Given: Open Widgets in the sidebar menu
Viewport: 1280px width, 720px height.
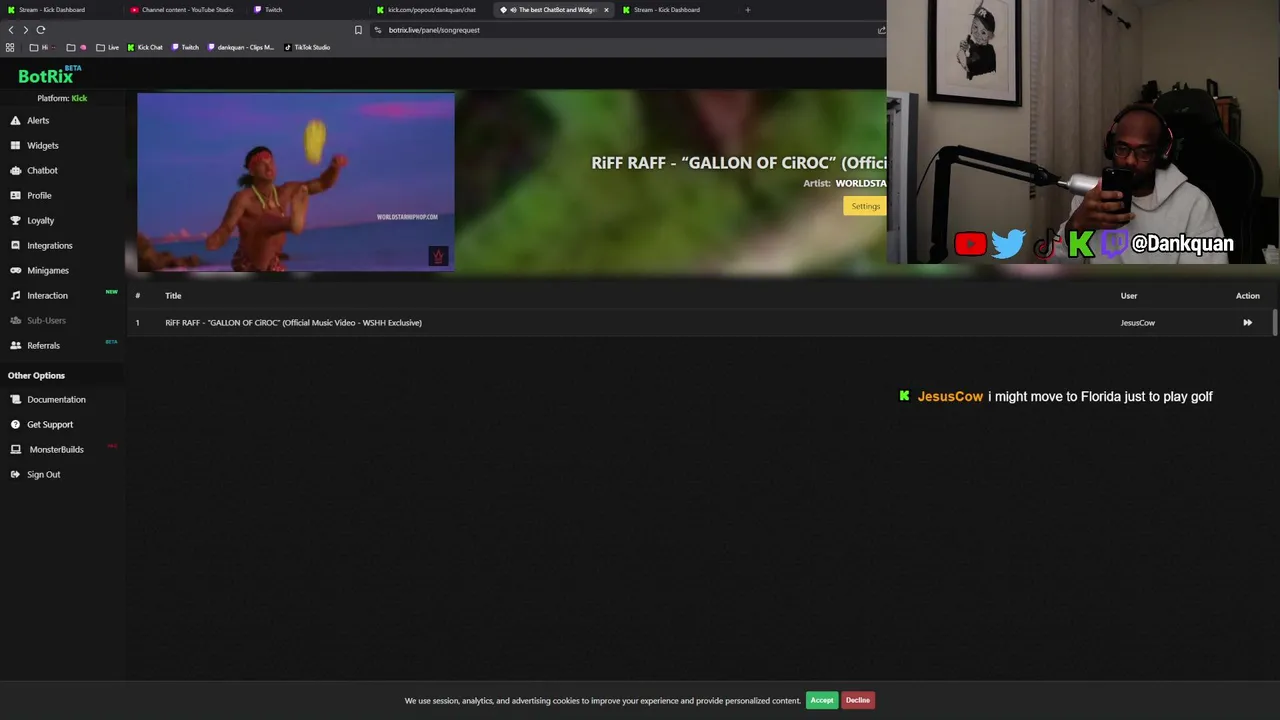Looking at the screenshot, I should tap(43, 145).
